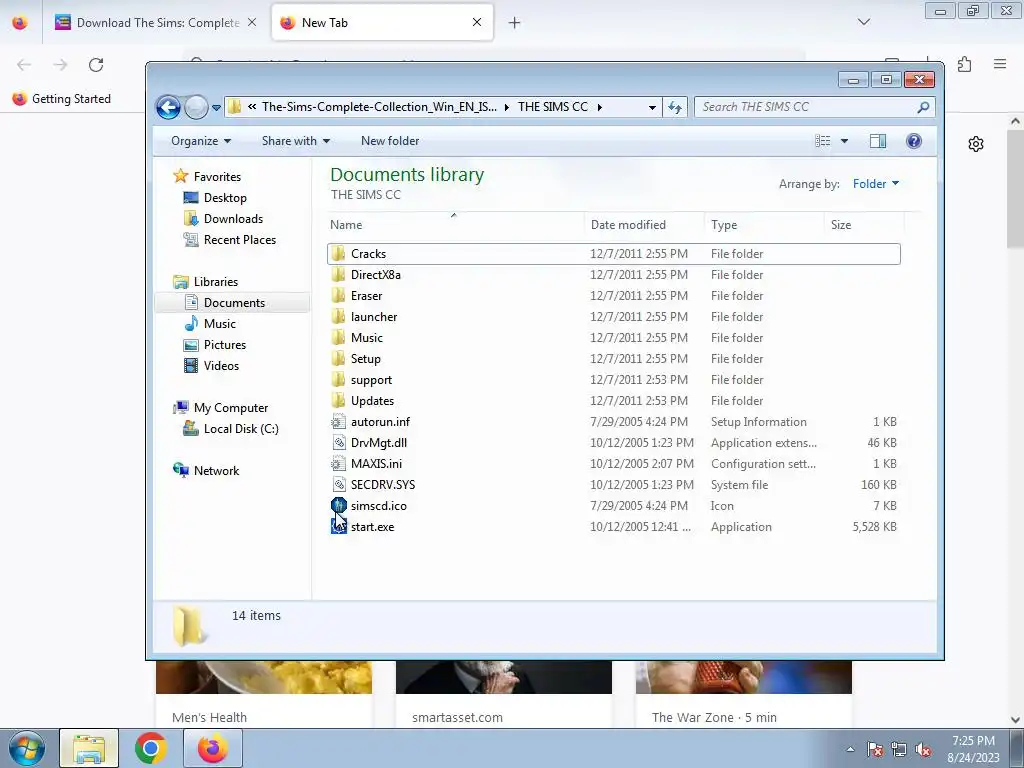Open New Tab personalize gear icon
1024x768 pixels.
[976, 144]
